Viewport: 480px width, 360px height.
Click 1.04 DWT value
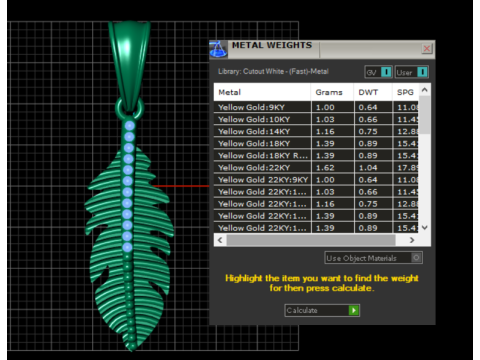pyautogui.click(x=368, y=168)
